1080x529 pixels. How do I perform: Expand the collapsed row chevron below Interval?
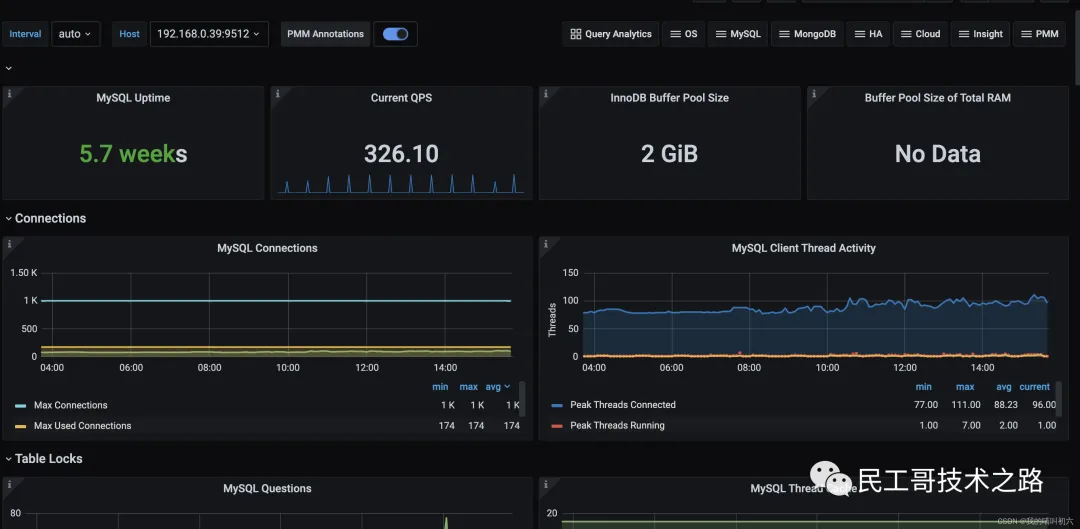pyautogui.click(x=9, y=68)
